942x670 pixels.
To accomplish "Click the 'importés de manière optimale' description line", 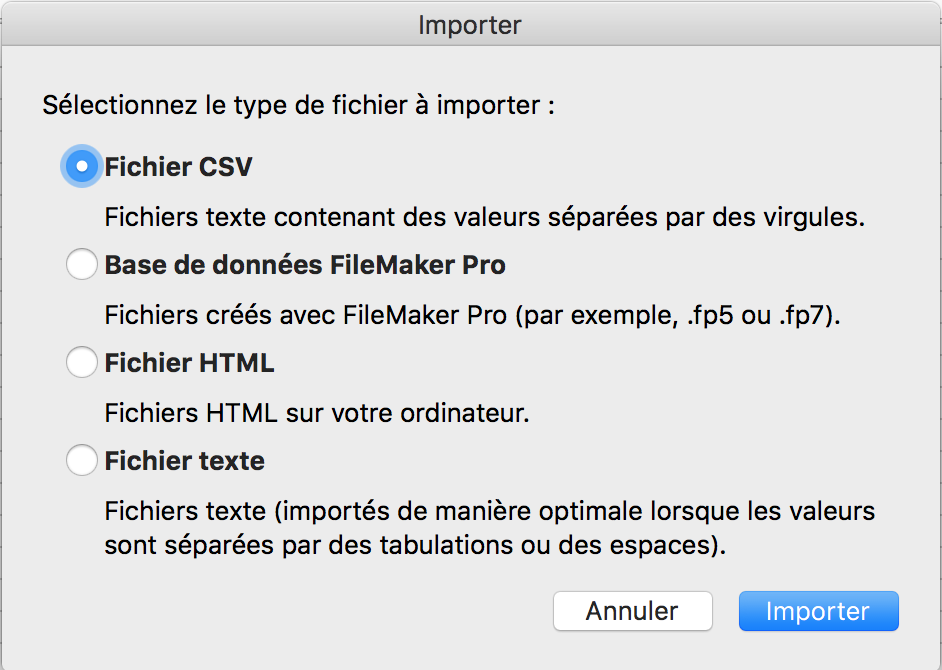I will [x=490, y=512].
